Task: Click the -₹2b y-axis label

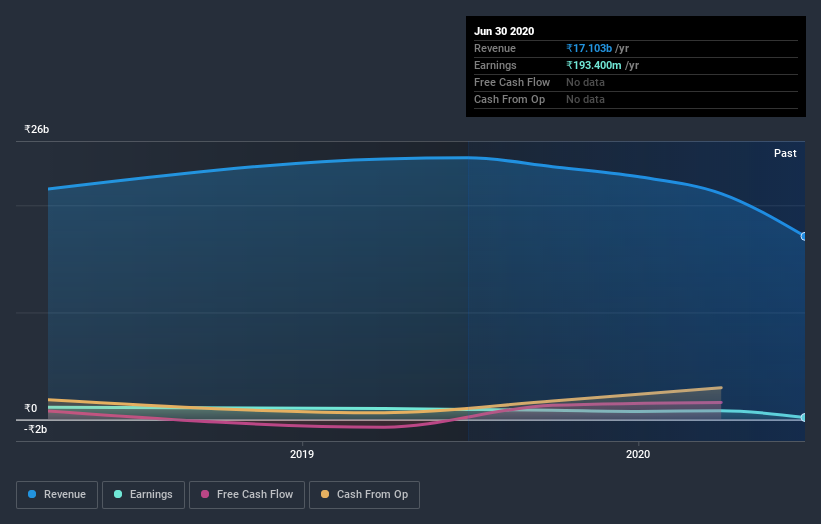Action: [36, 429]
